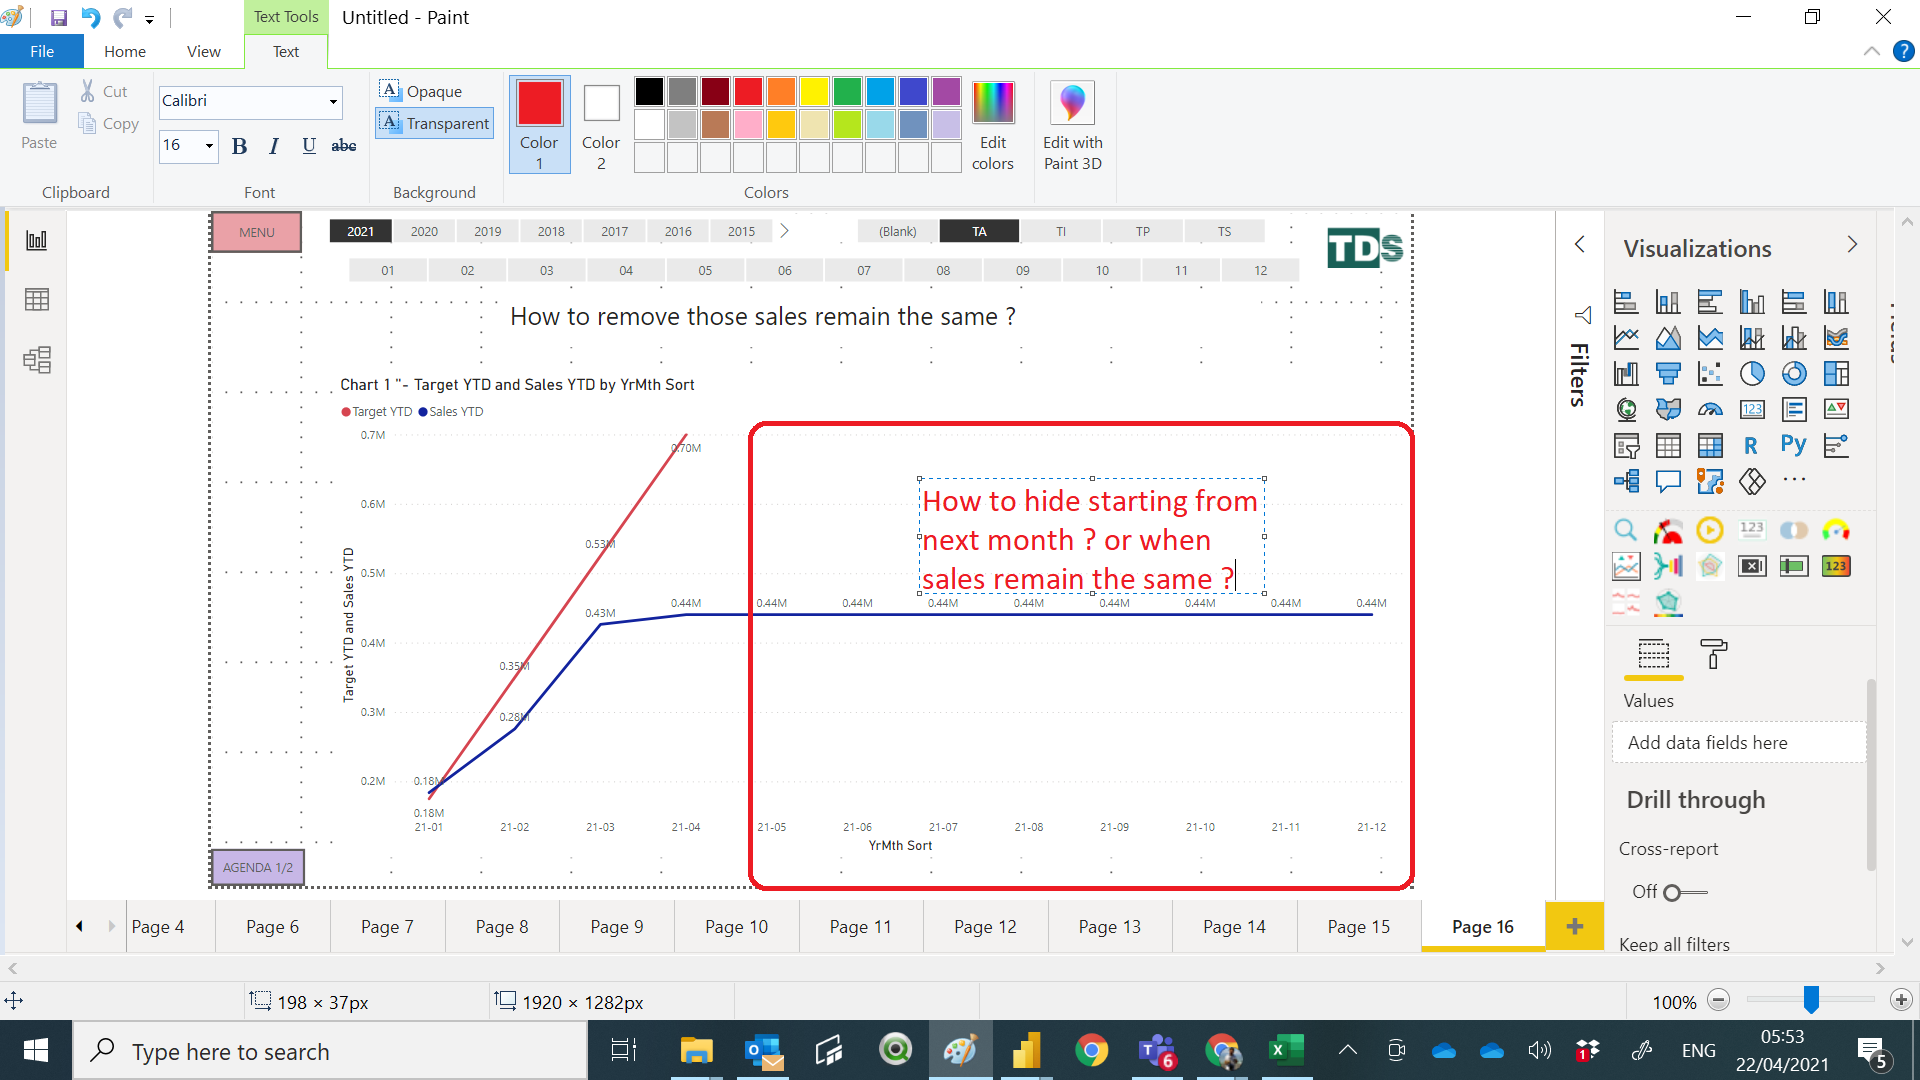Click the Paint zoom slider handle
The width and height of the screenshot is (1920, 1080).
[x=1811, y=999]
